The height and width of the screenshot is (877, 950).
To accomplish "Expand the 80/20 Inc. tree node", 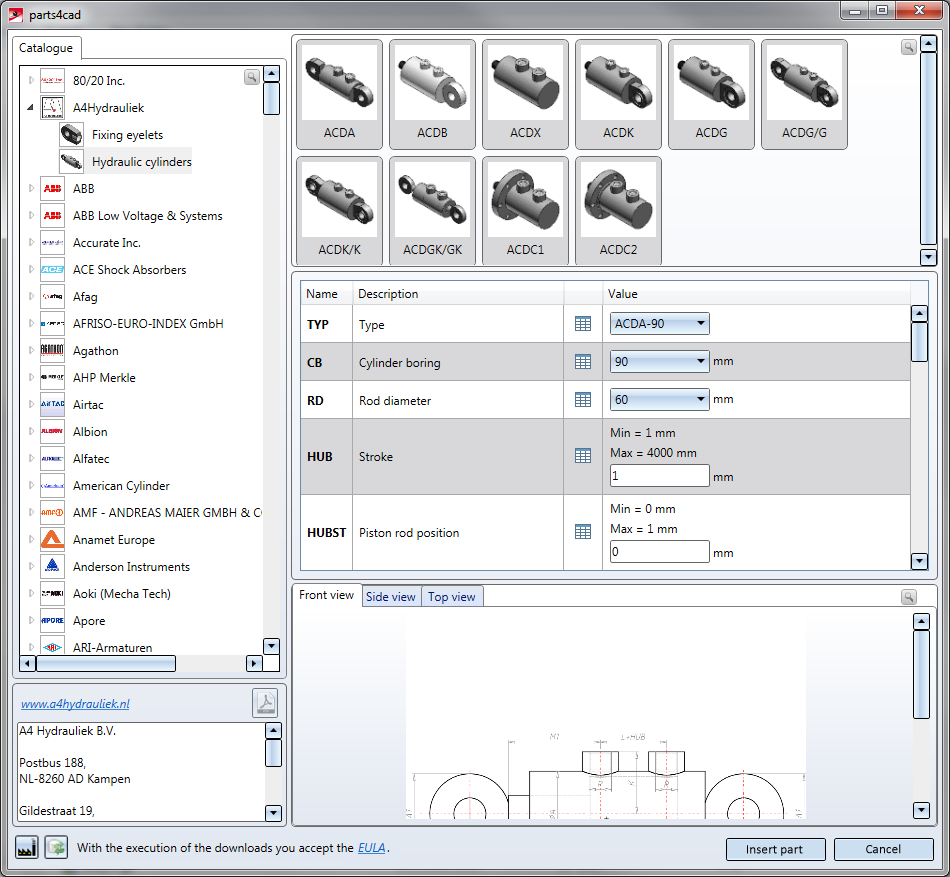I will coord(31,80).
